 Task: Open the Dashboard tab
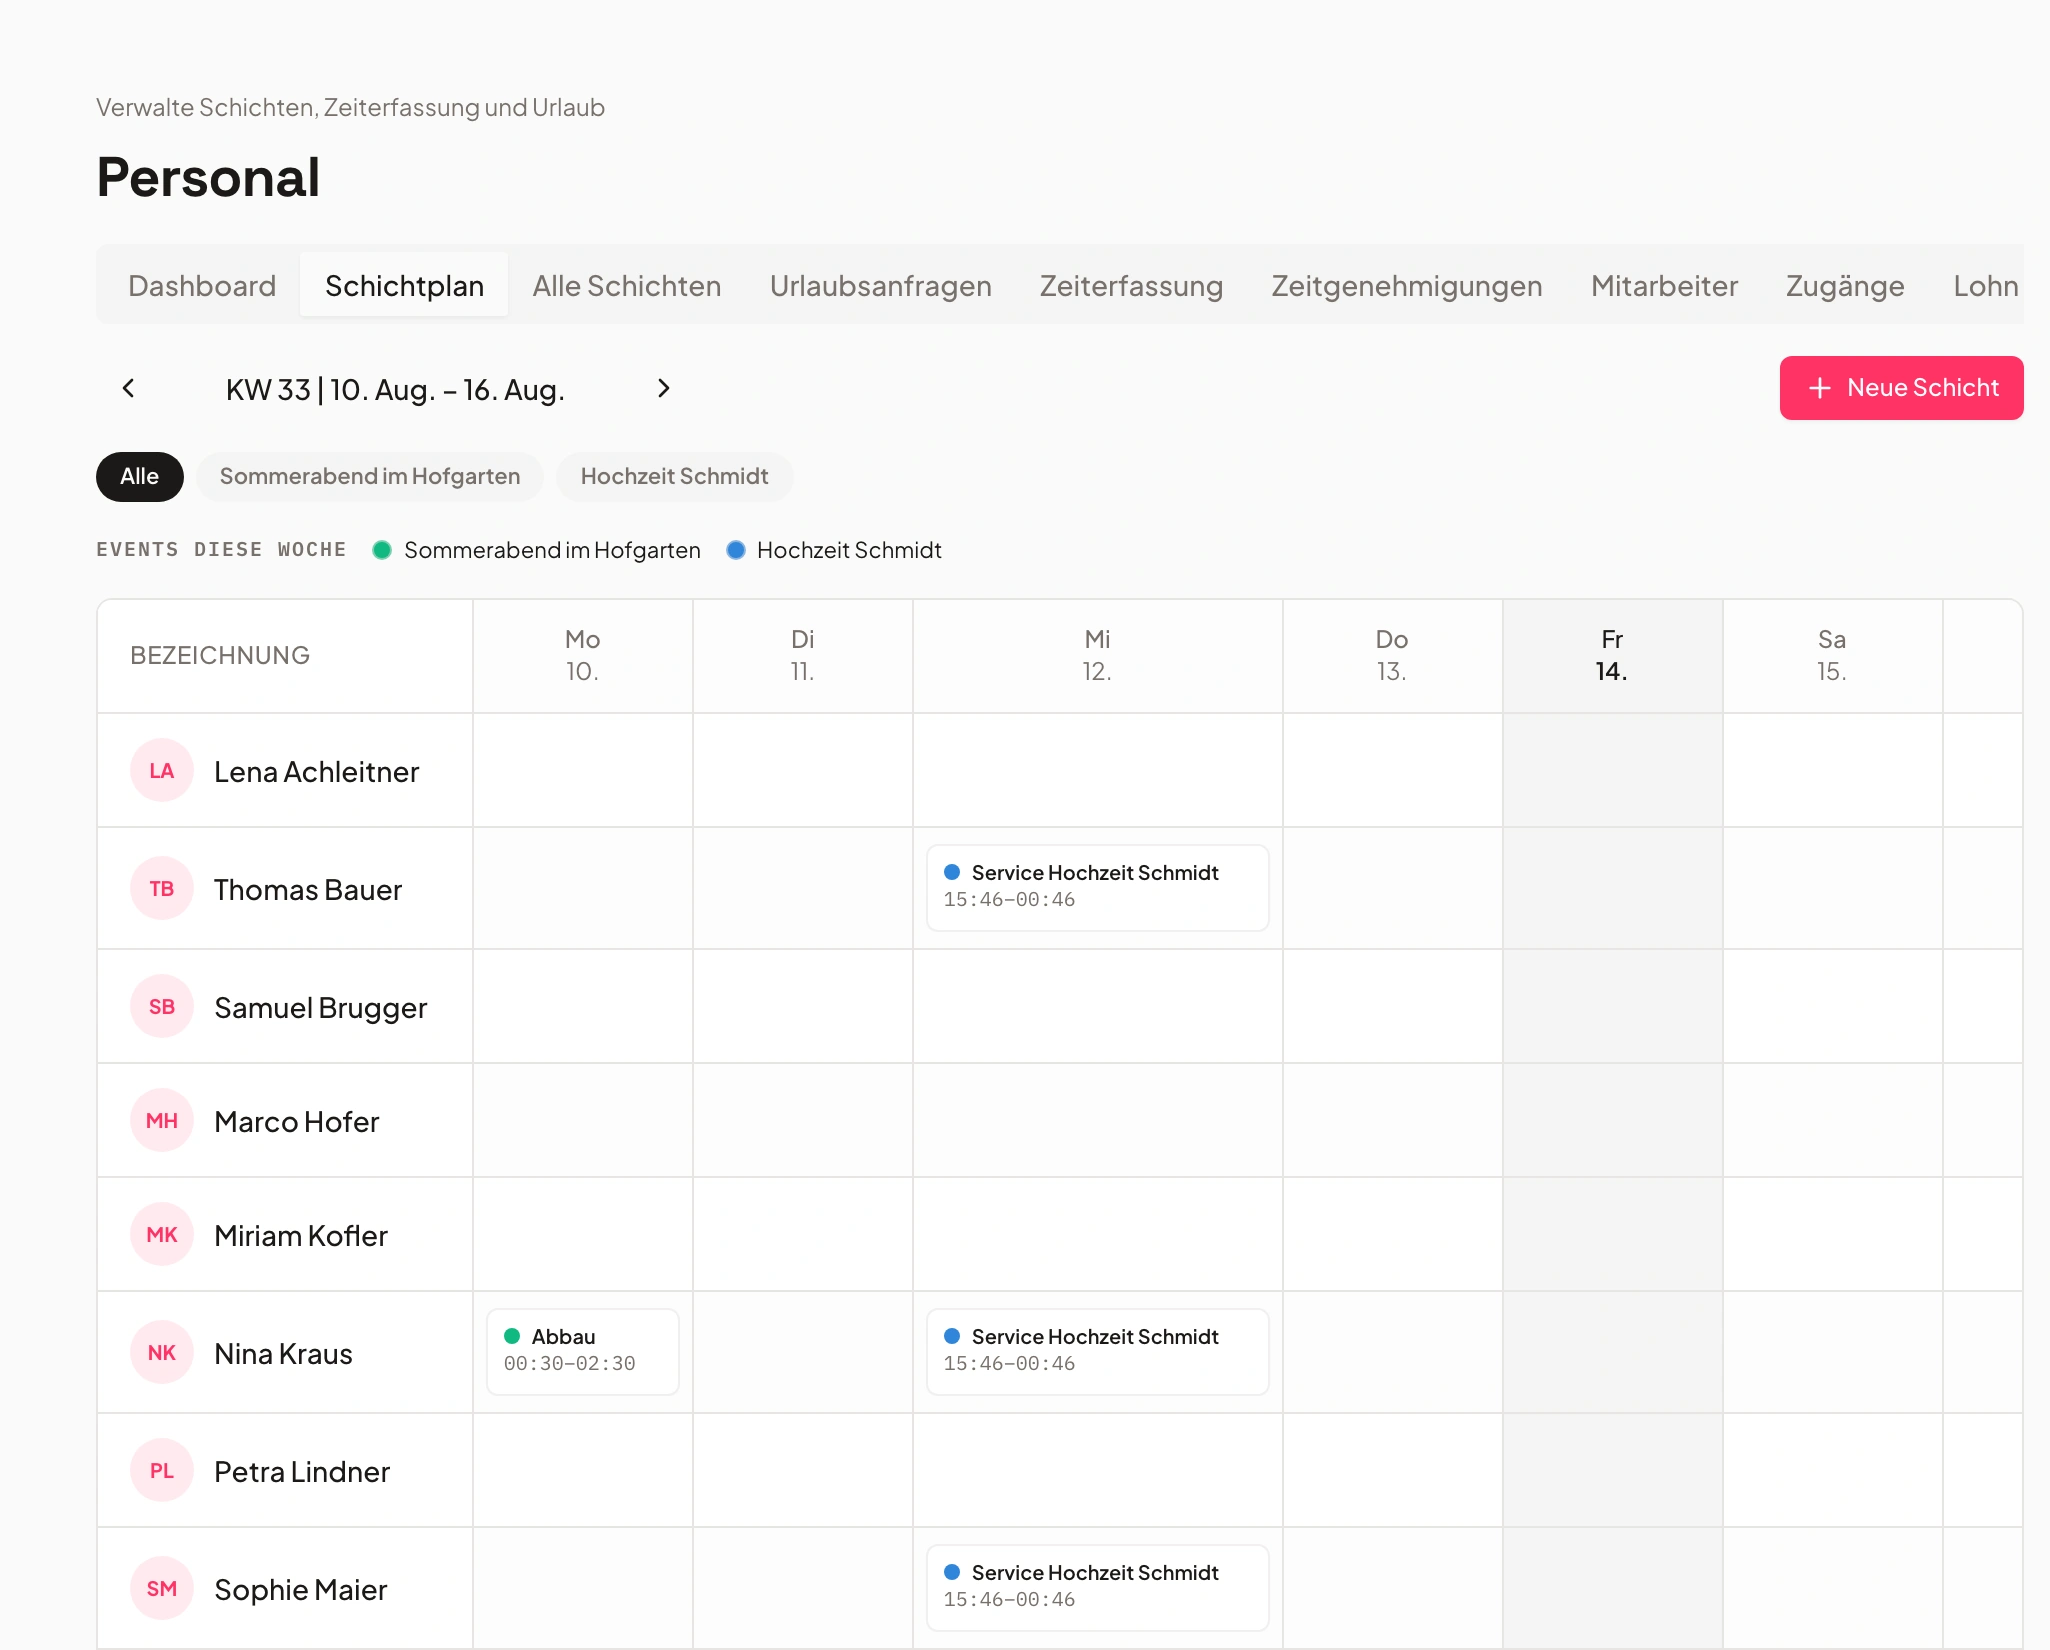[x=202, y=286]
